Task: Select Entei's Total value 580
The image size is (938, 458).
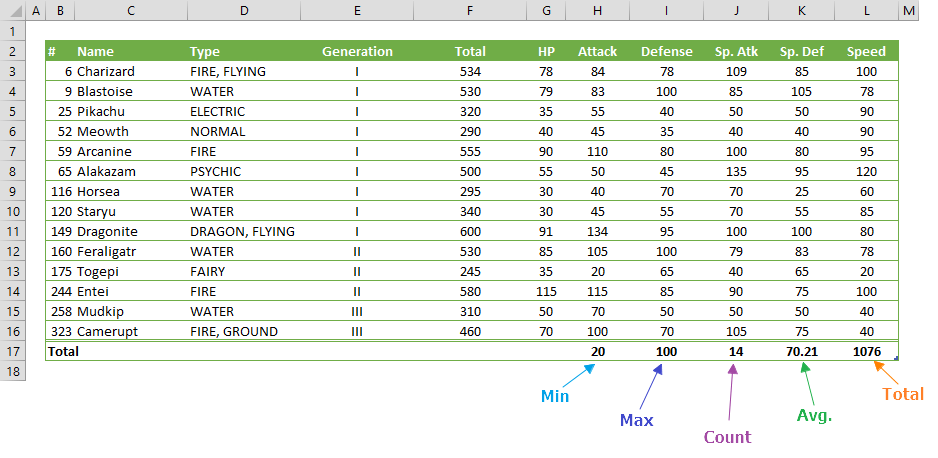Action: tap(470, 292)
